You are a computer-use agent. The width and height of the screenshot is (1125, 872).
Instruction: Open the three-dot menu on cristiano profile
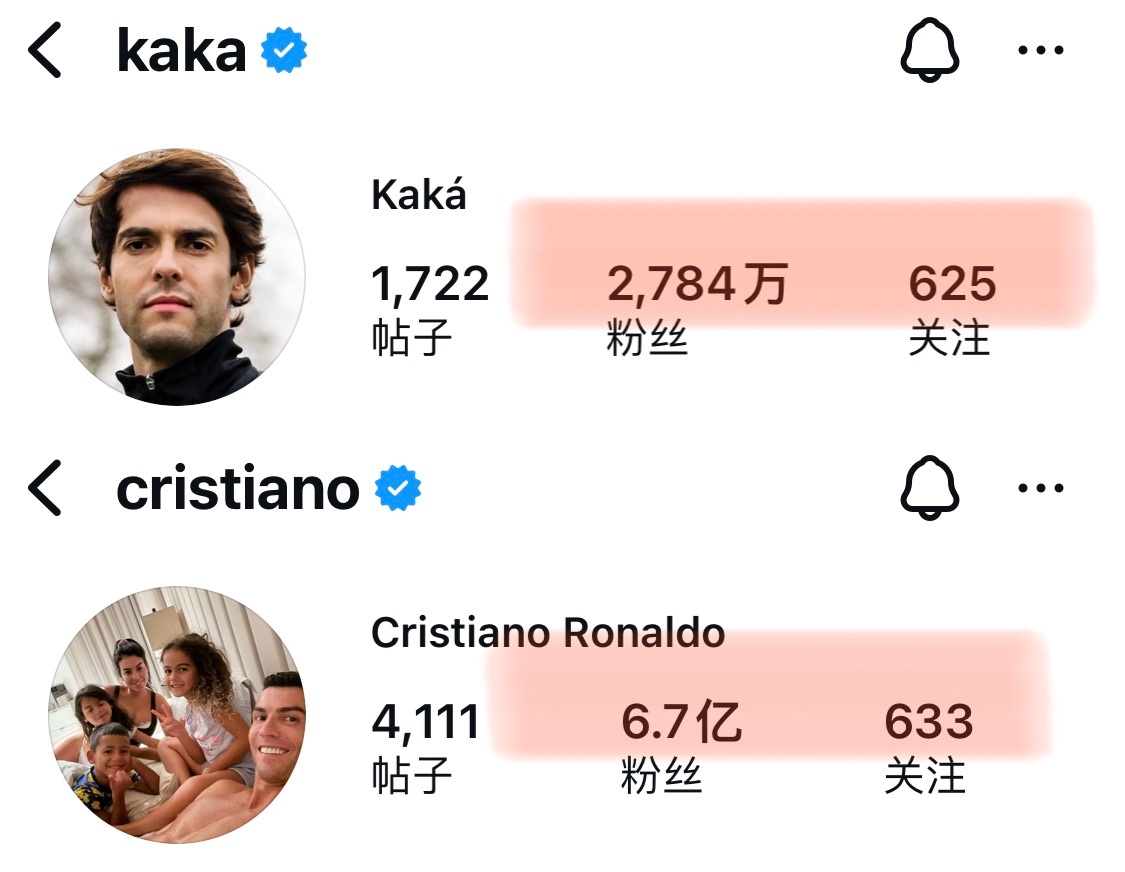click(1040, 487)
